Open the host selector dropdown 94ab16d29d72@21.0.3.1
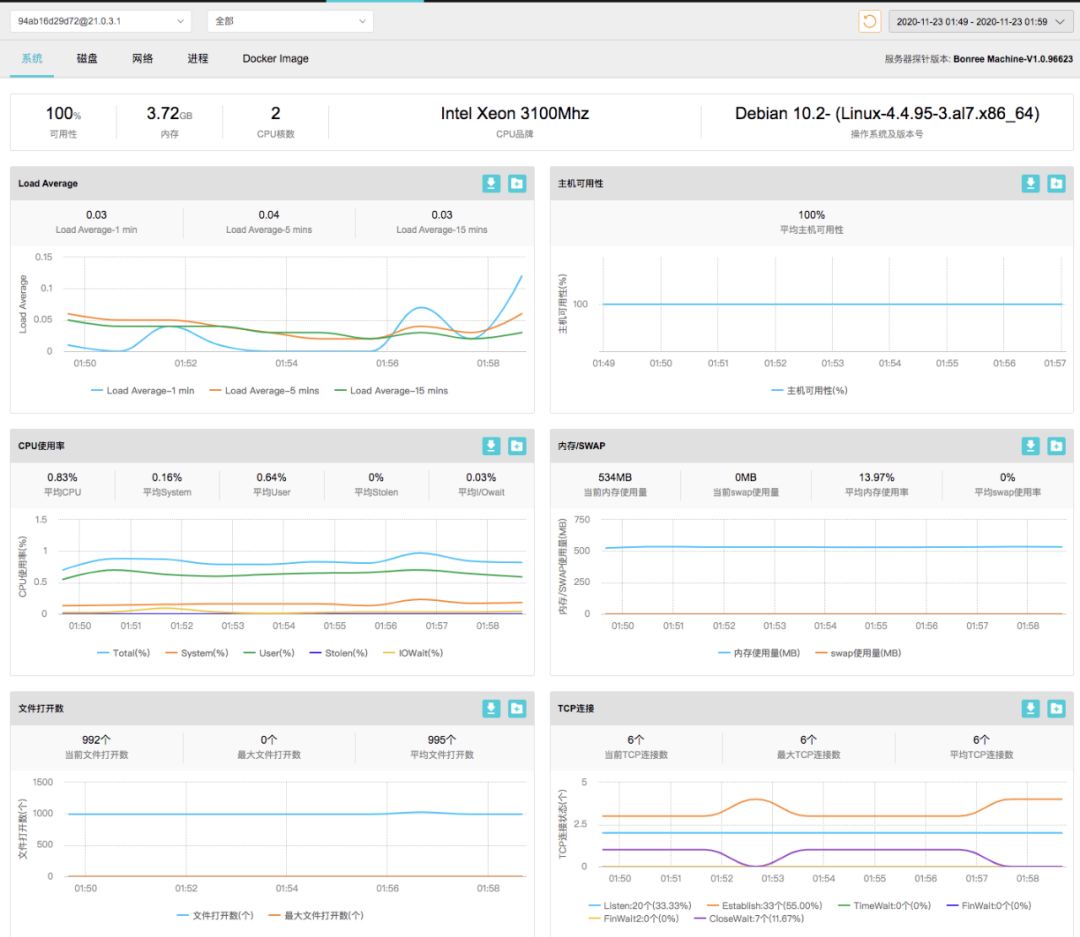The width and height of the screenshot is (1080, 937). [x=101, y=21]
